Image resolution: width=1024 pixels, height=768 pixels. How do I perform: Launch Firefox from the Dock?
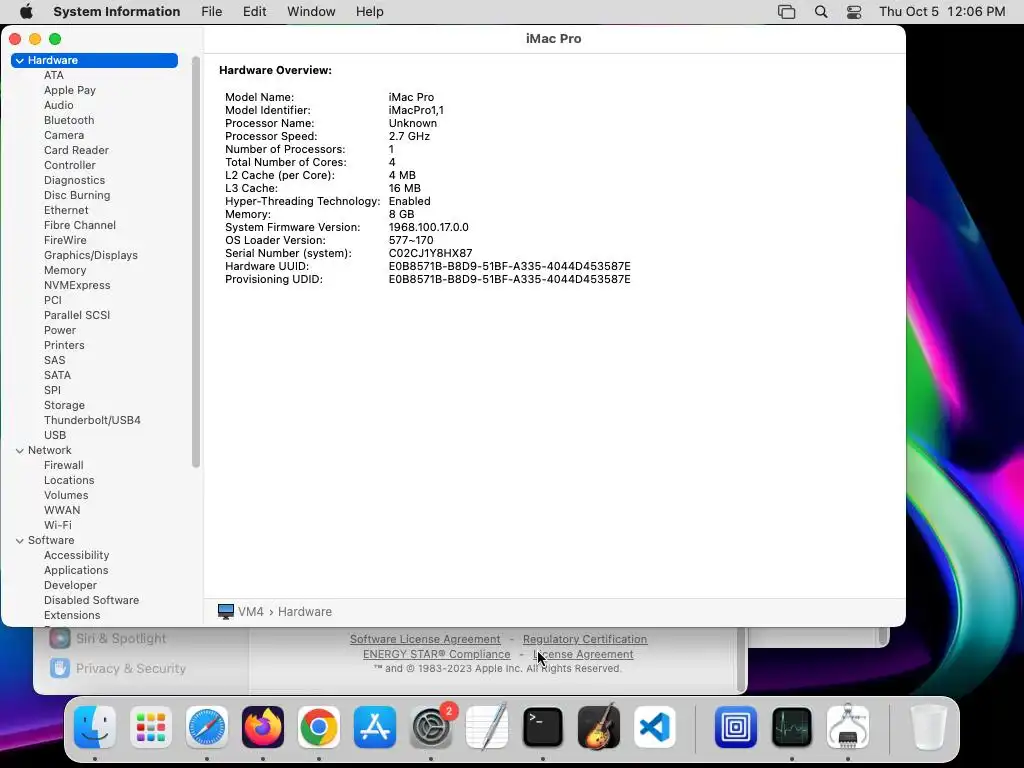(263, 727)
